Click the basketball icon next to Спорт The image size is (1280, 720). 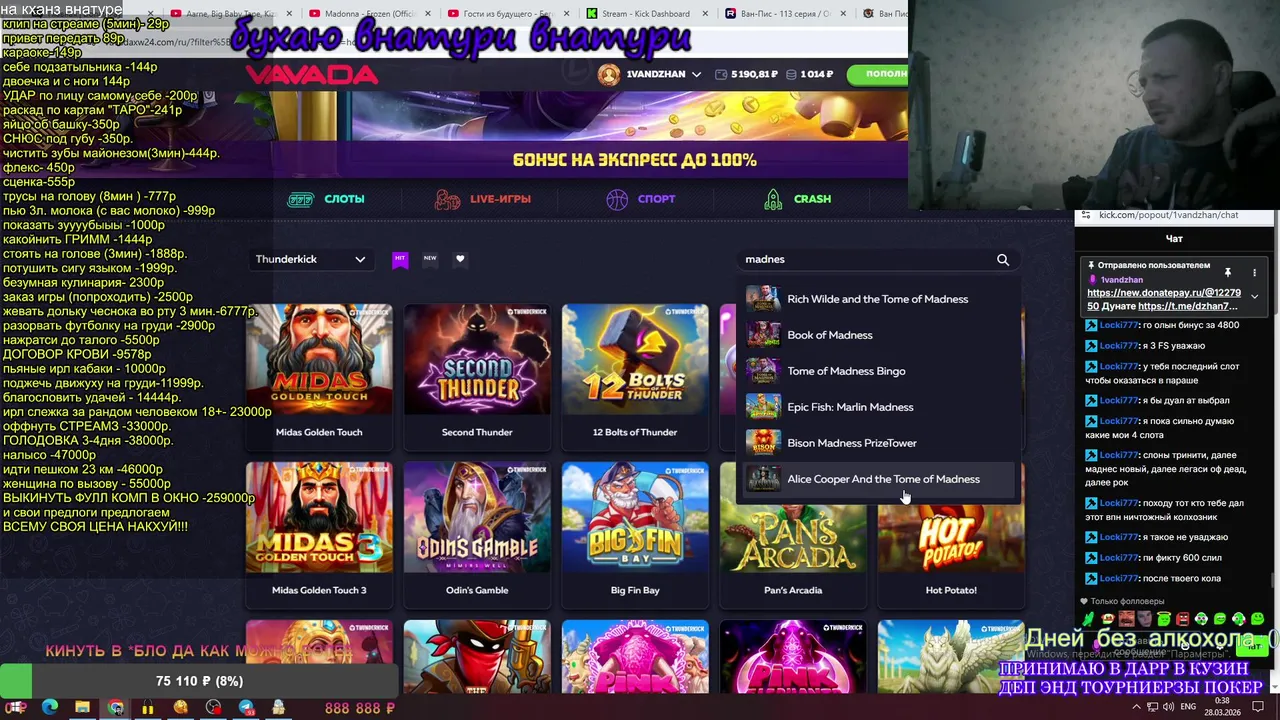[x=617, y=199]
